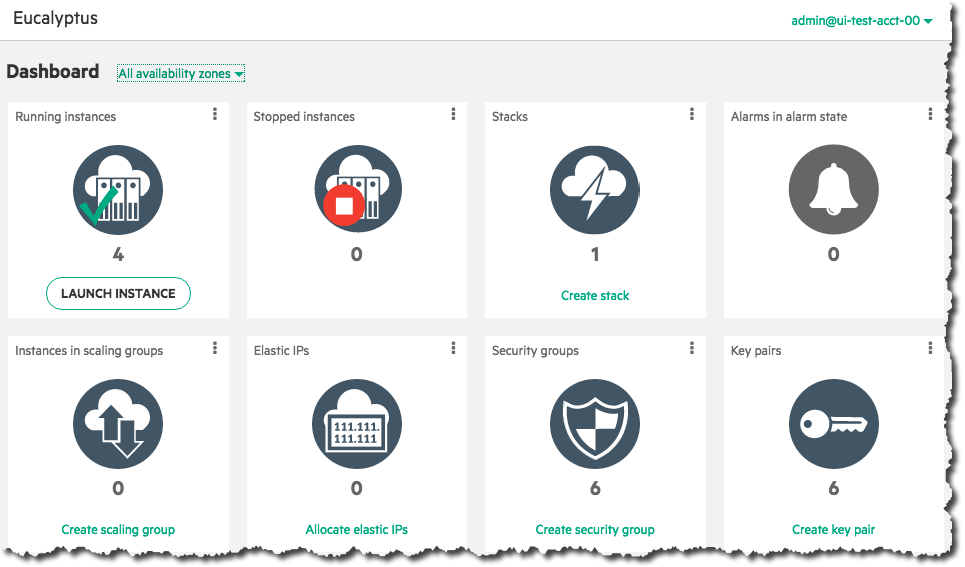Expand the All availability zones dropdown
This screenshot has height=567, width=965.
181,73
